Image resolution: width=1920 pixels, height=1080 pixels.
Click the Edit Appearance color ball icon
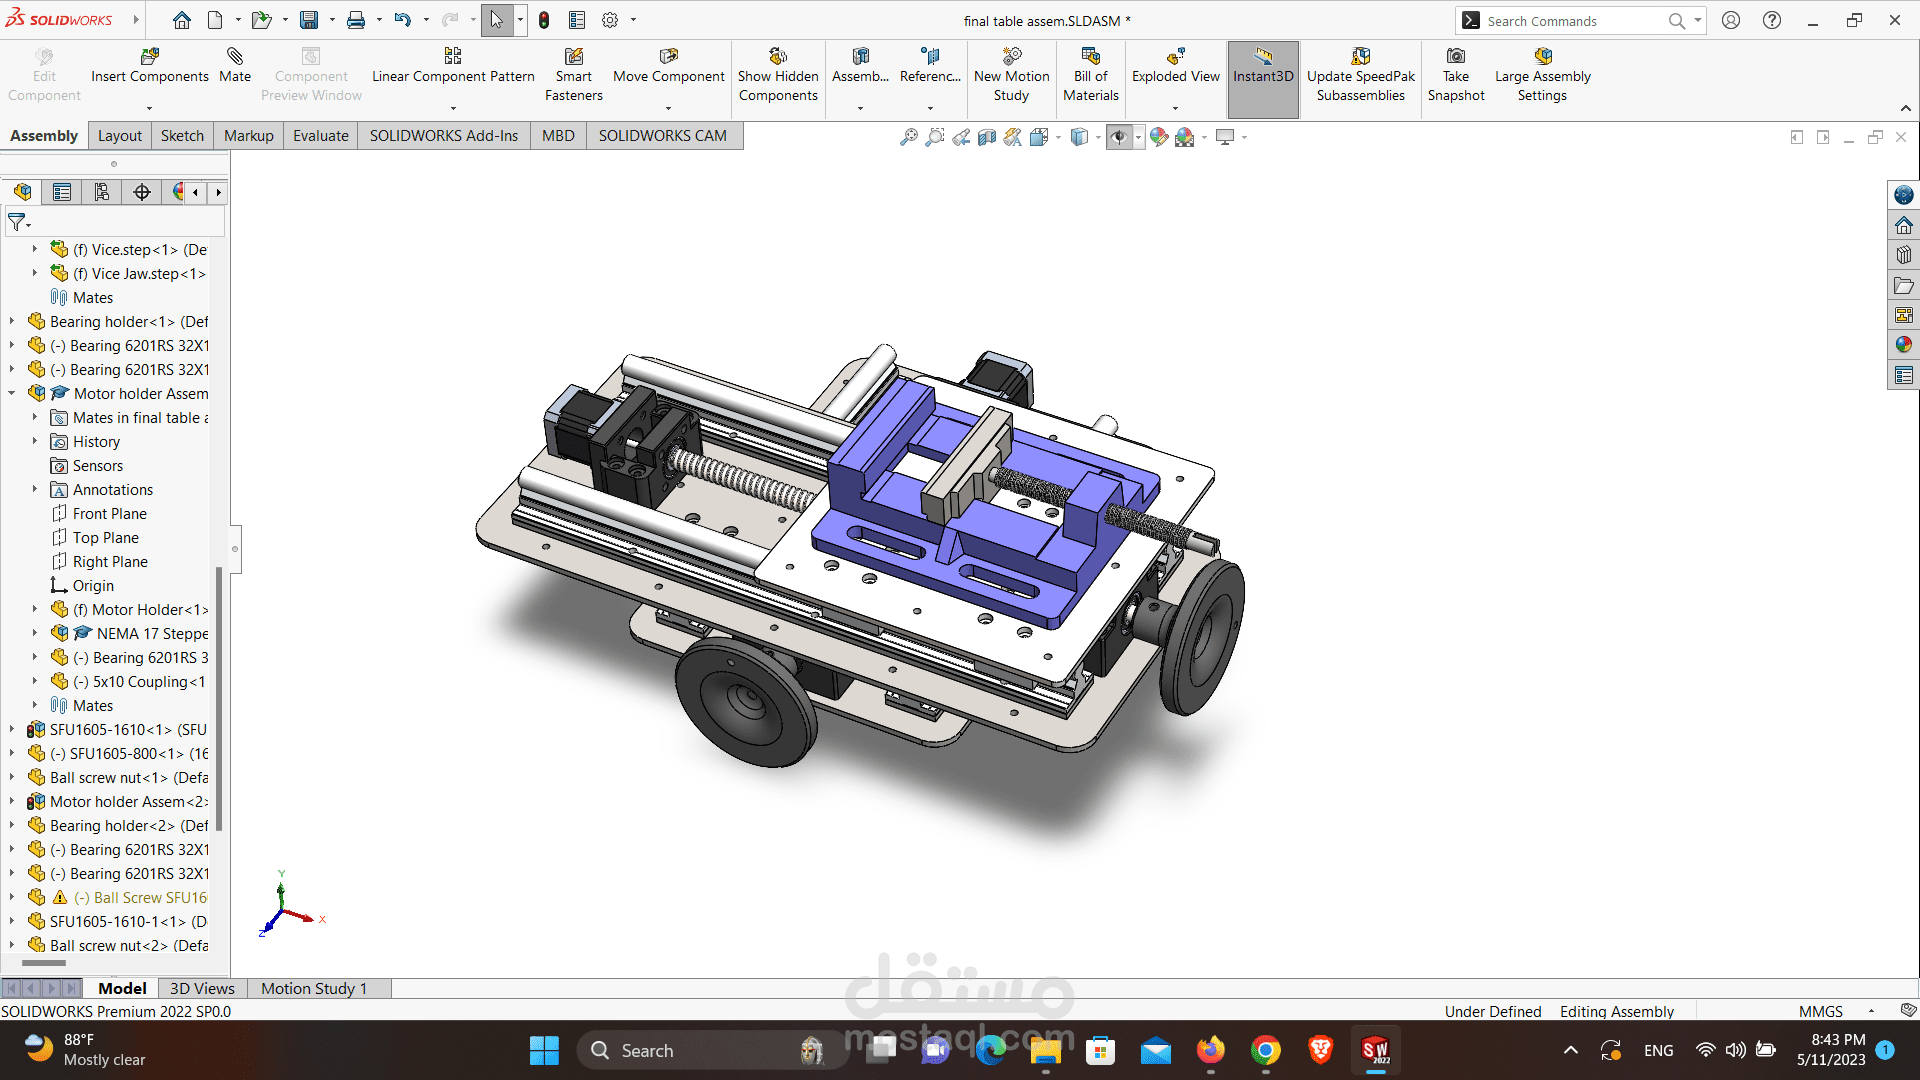(x=1158, y=137)
